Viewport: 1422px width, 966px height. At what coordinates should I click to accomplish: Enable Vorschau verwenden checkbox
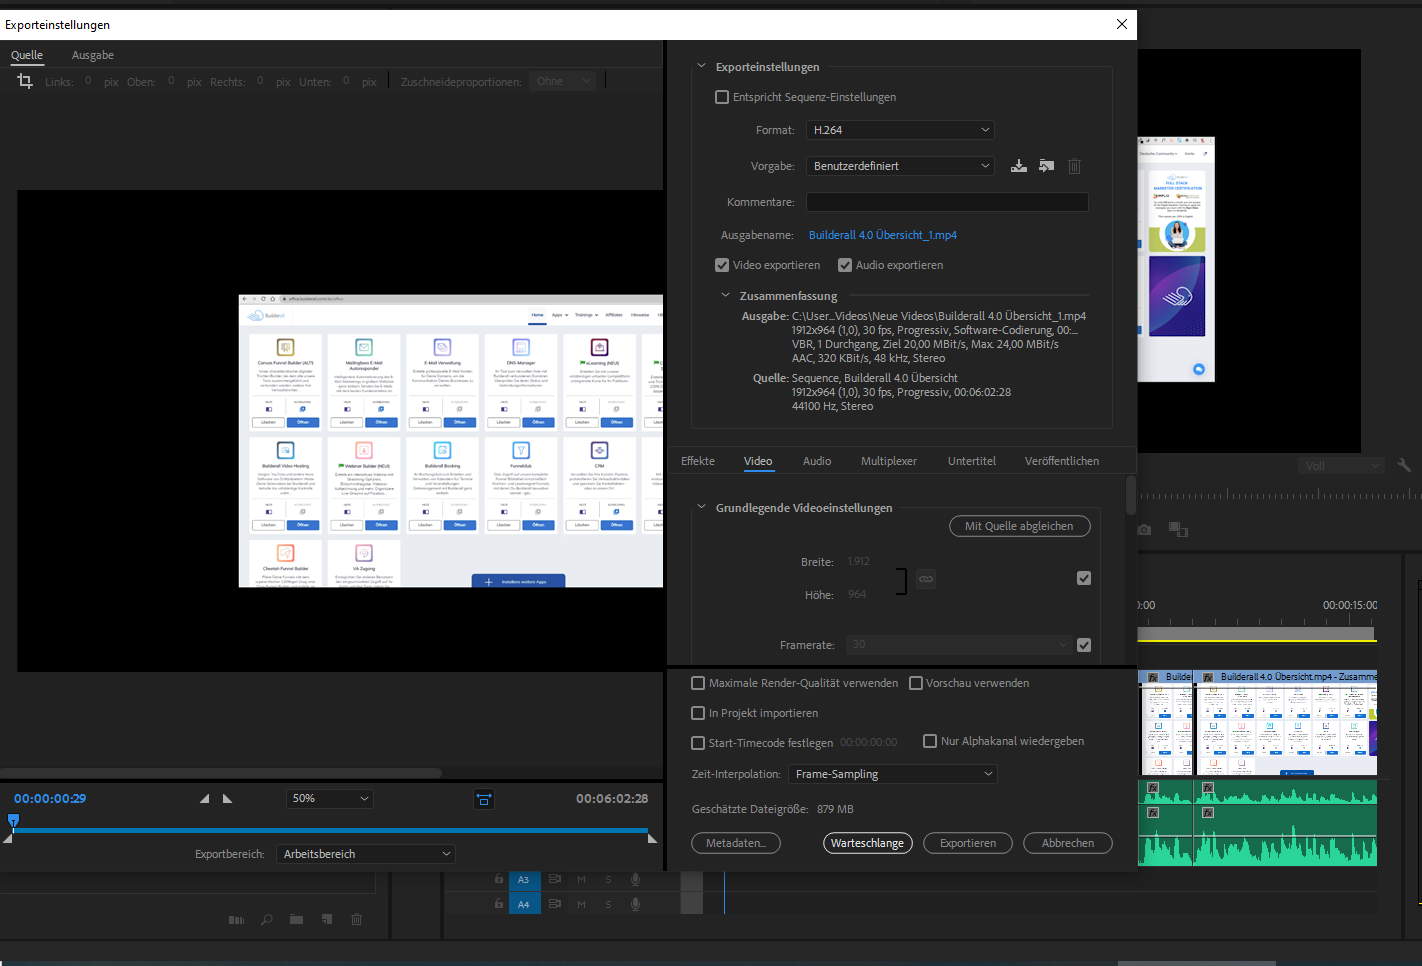915,683
